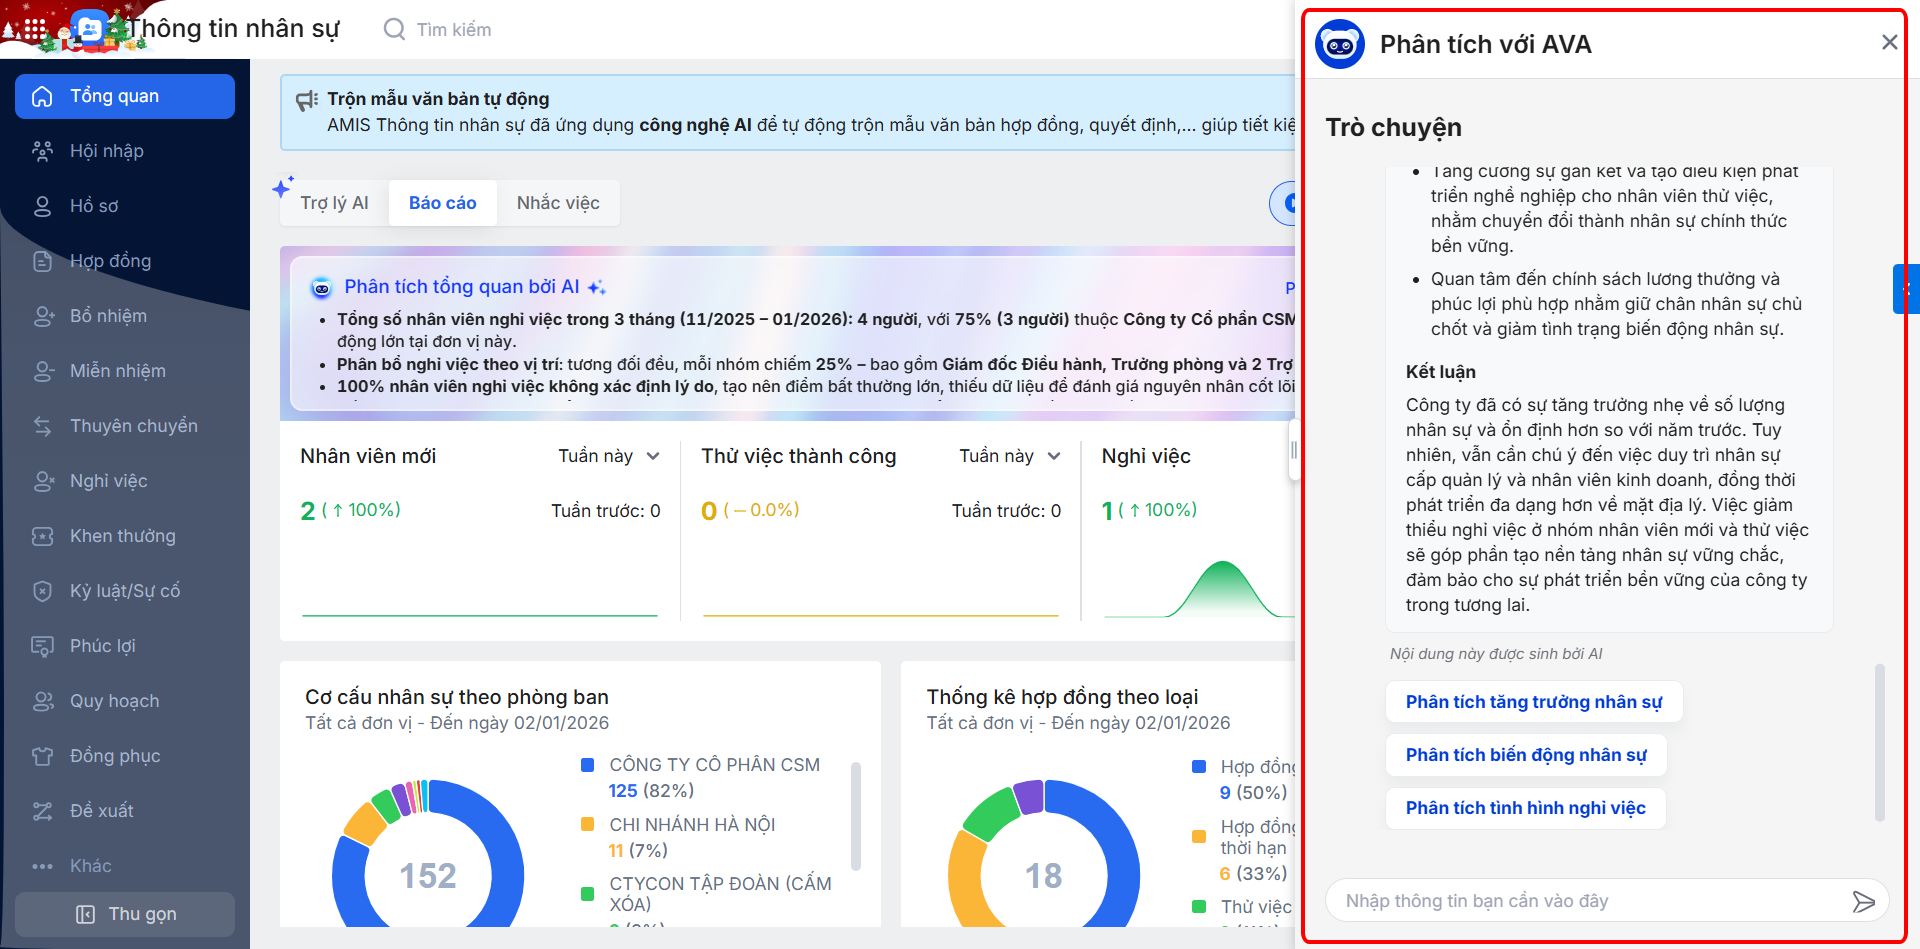Switch to the Nhắc việc tab
The width and height of the screenshot is (1920, 949).
558,203
